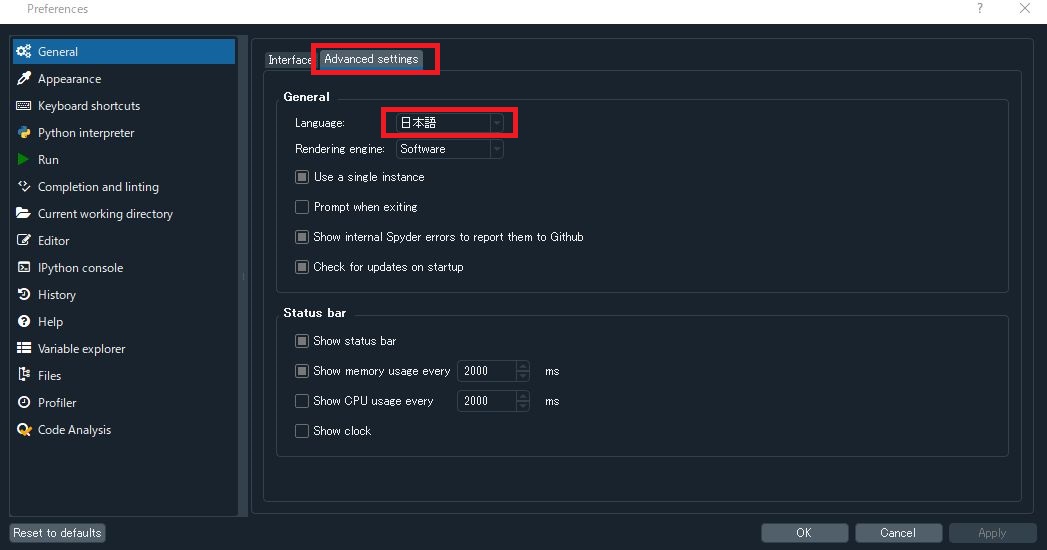Select the Advanced settings tab
The width and height of the screenshot is (1047, 550).
[371, 59]
